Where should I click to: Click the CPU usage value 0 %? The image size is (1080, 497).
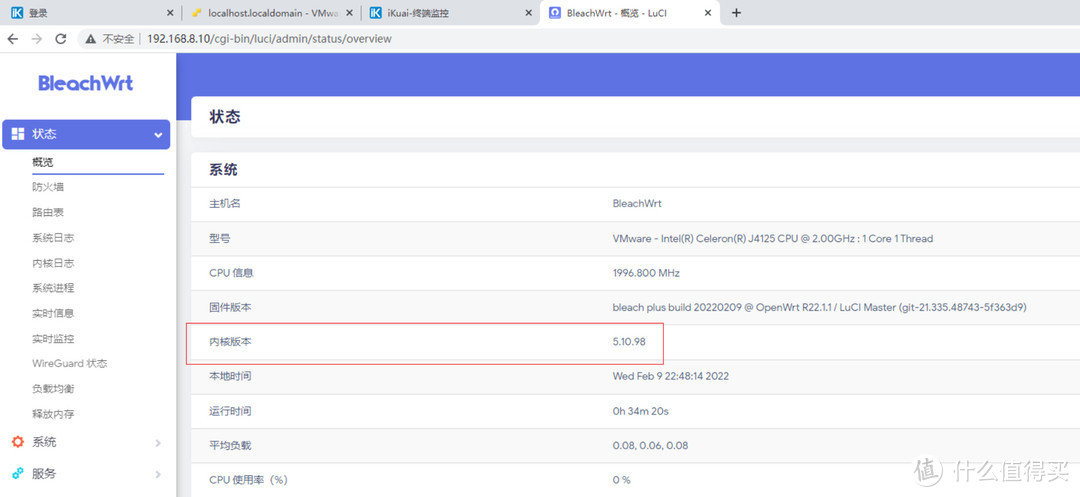tap(621, 480)
